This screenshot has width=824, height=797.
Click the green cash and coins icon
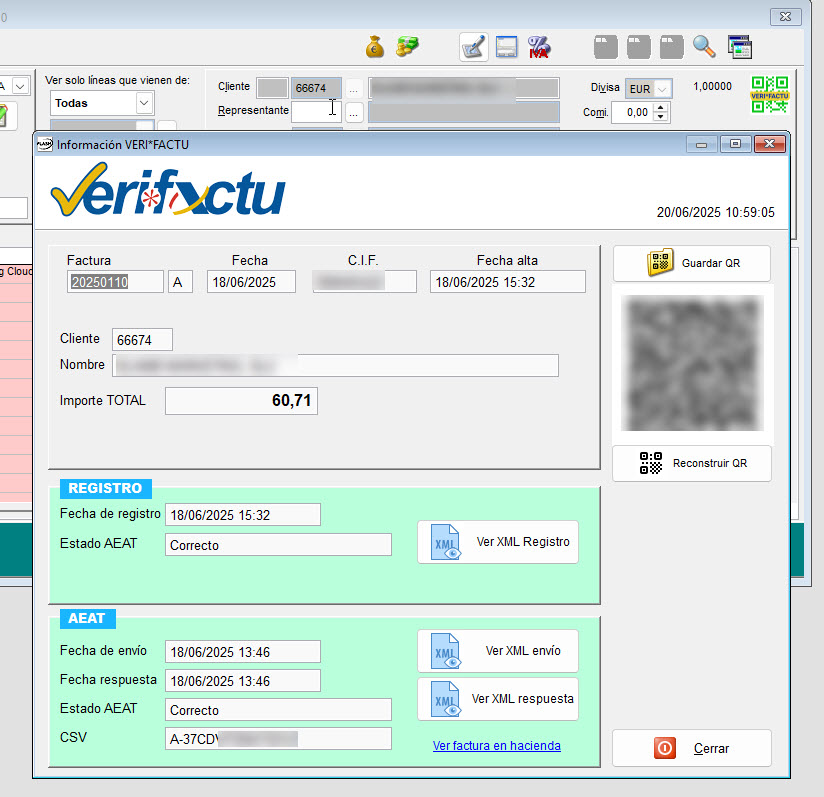coord(407,46)
